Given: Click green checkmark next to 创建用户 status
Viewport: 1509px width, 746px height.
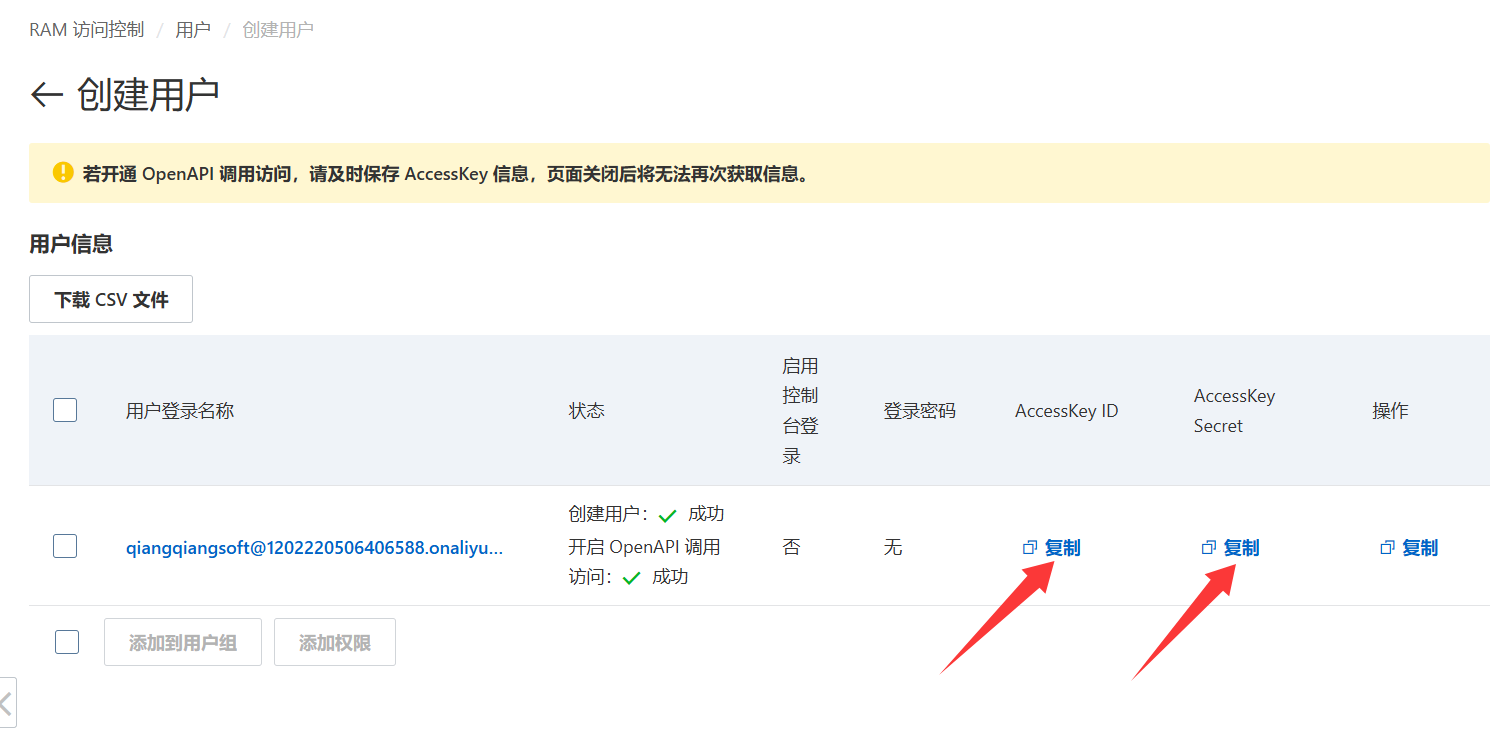Looking at the screenshot, I should click(668, 516).
